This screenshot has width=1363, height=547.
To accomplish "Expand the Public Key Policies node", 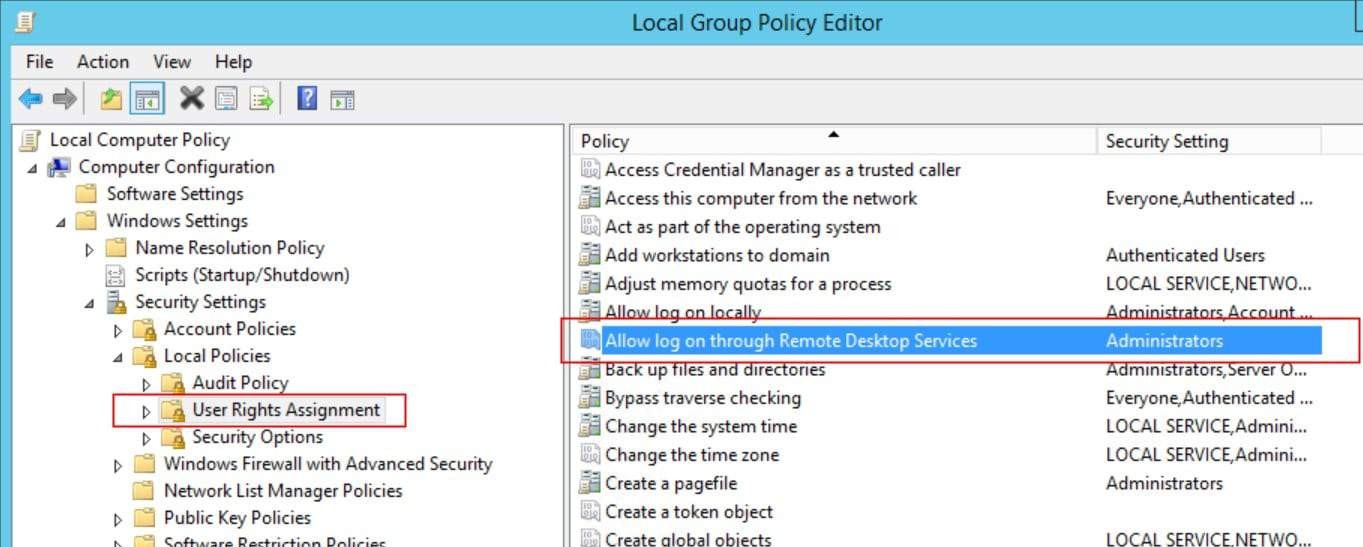I will [x=118, y=518].
